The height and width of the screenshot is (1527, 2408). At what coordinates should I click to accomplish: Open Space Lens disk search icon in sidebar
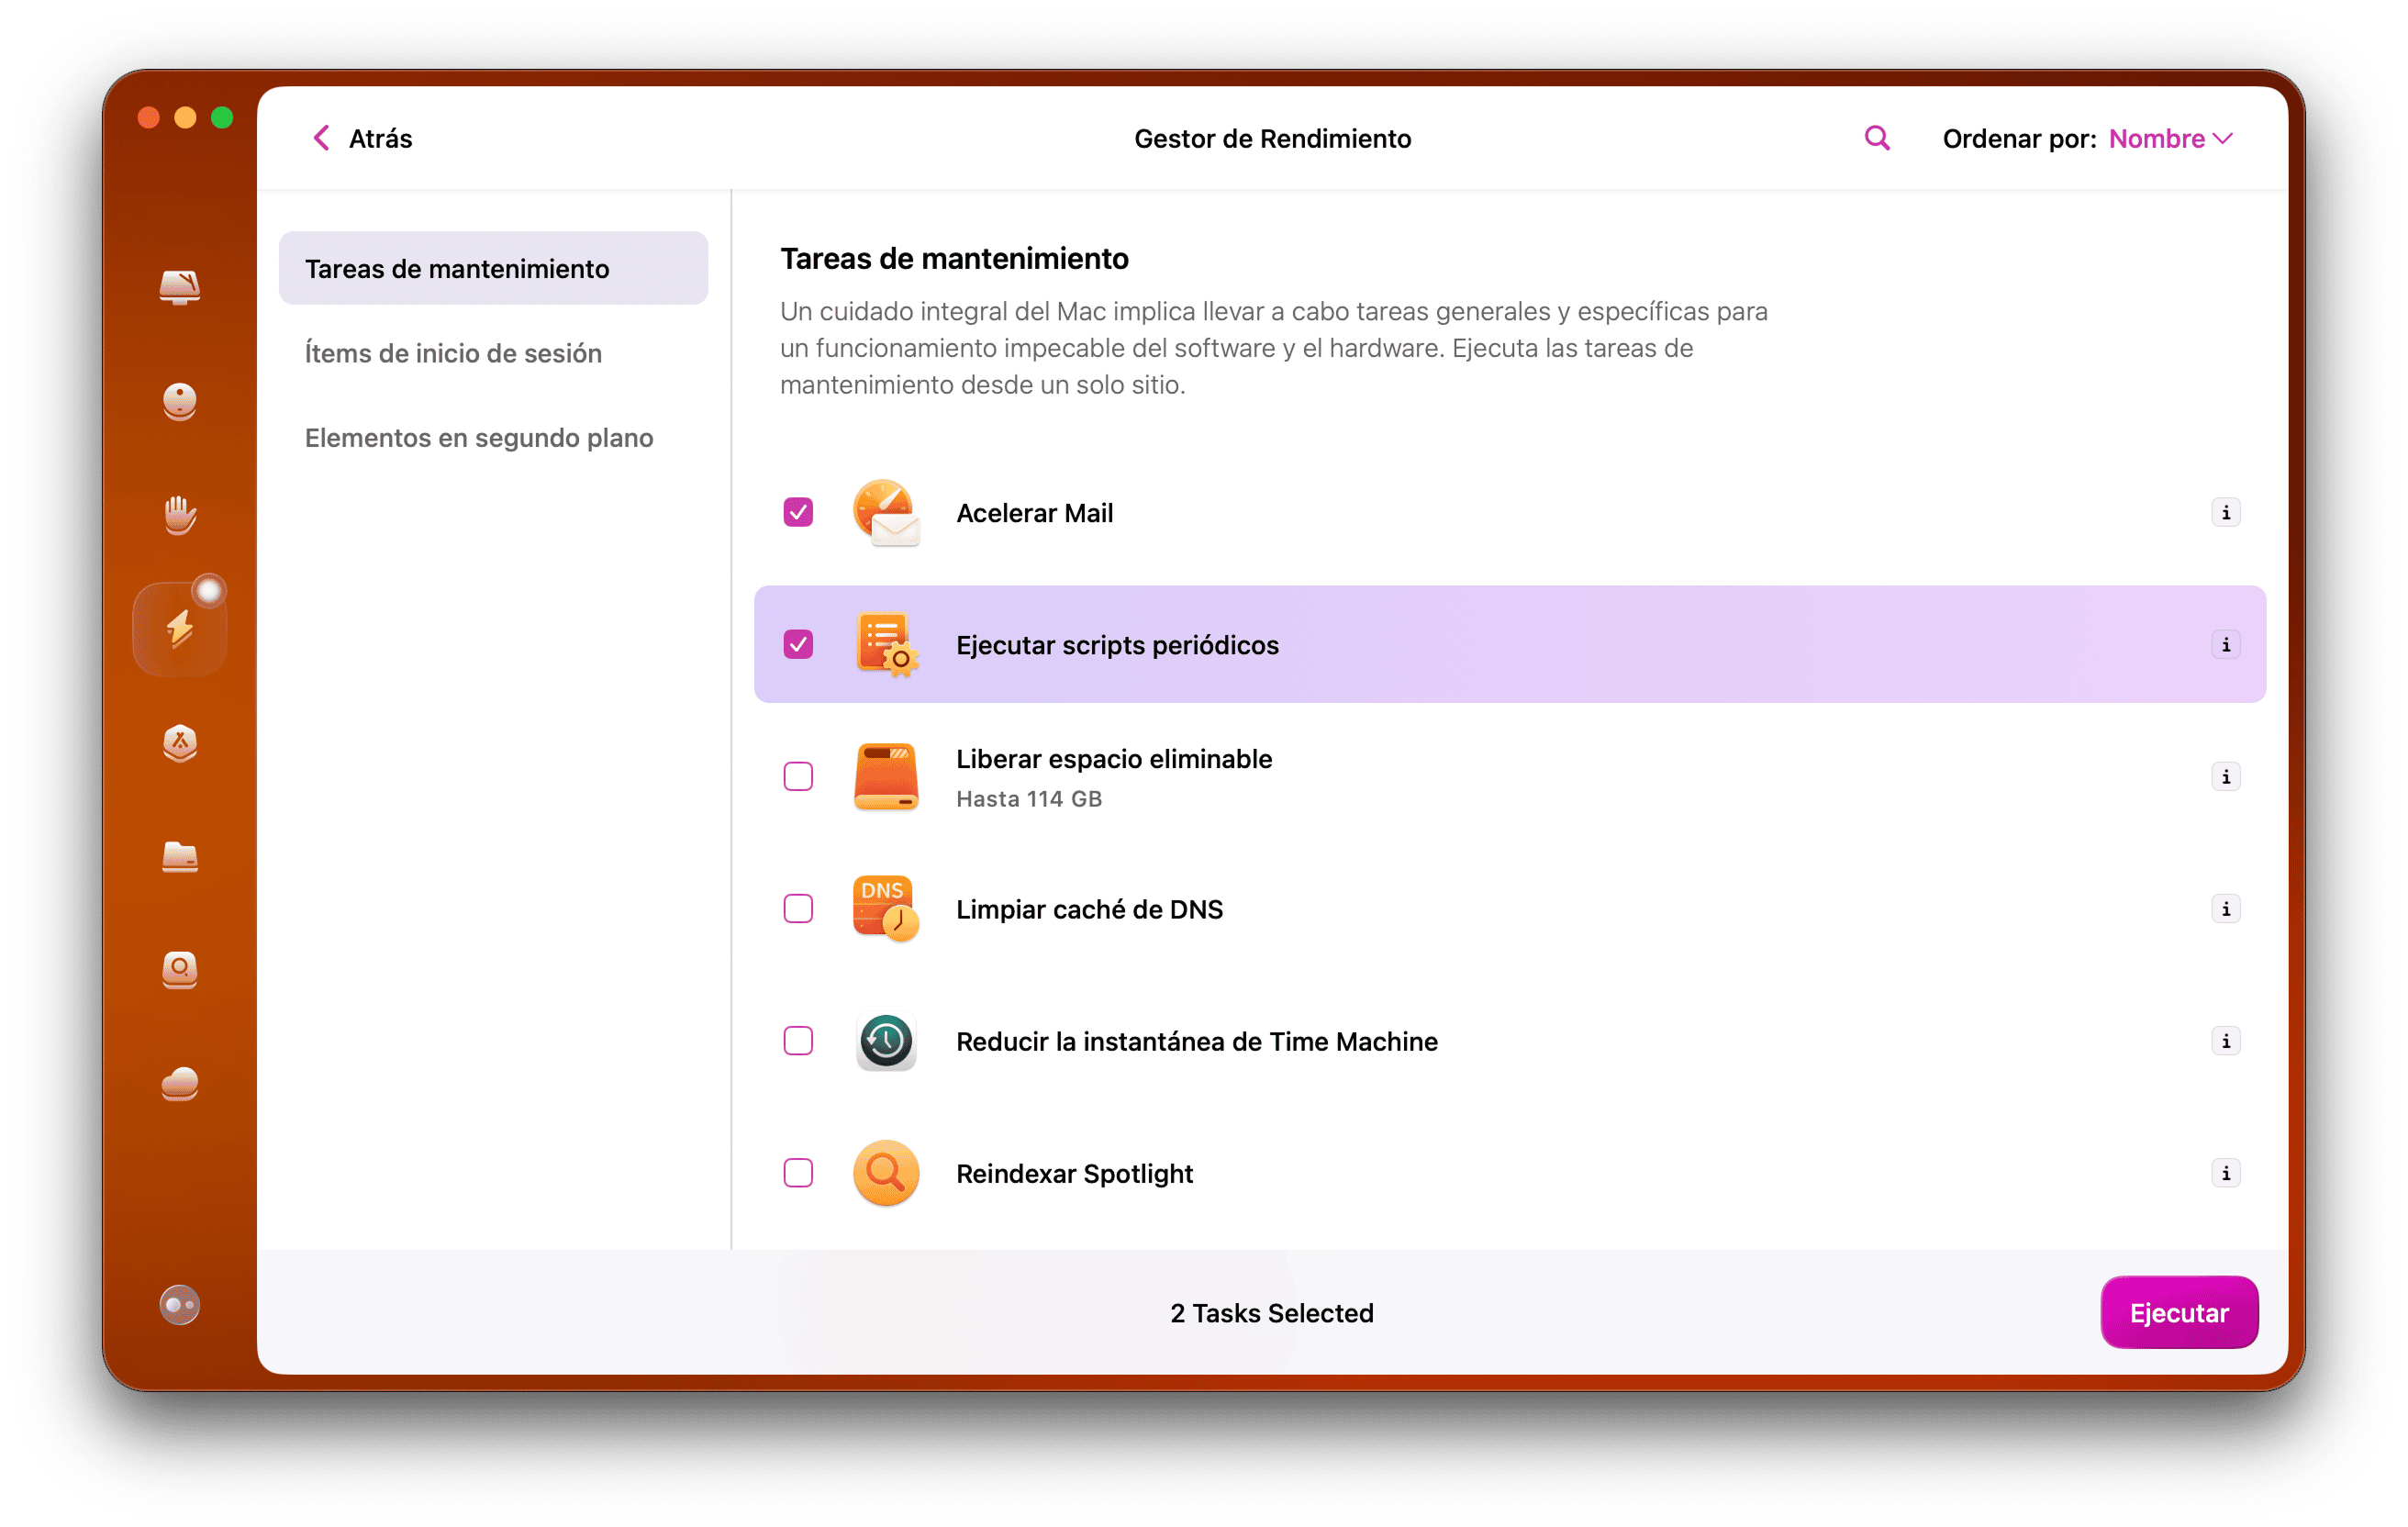(180, 970)
